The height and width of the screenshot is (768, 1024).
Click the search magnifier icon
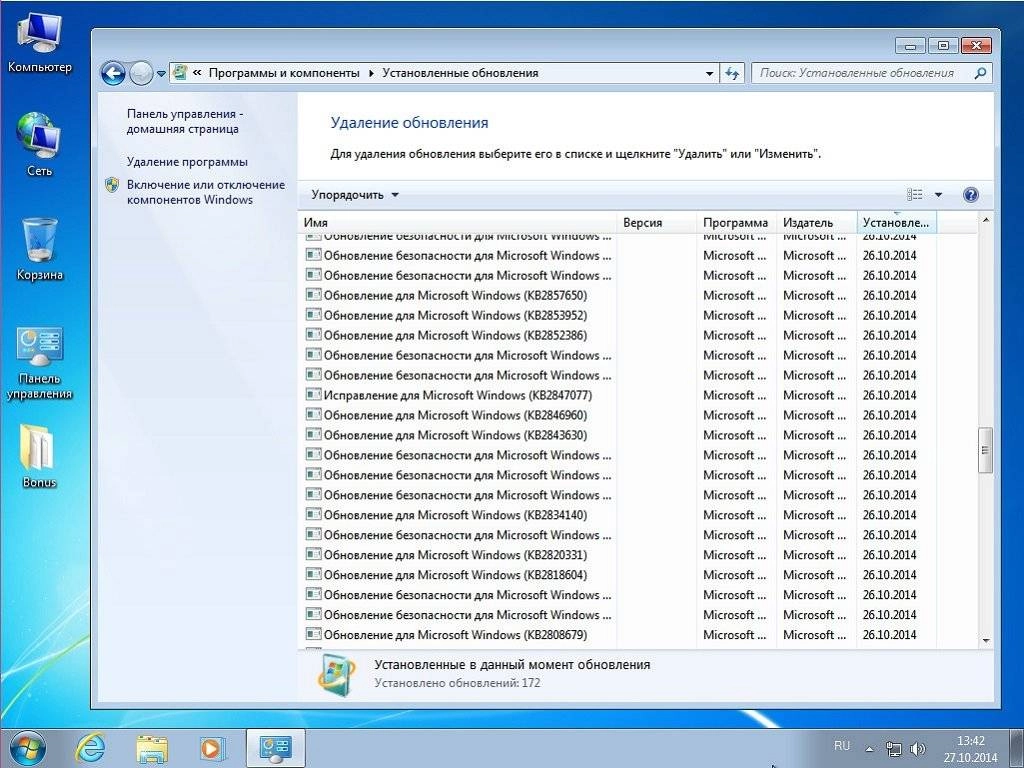(x=980, y=73)
